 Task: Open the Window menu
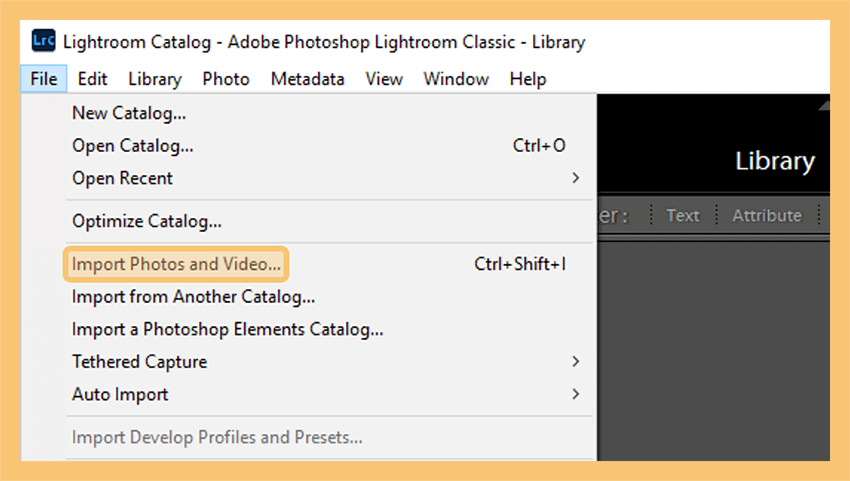456,79
